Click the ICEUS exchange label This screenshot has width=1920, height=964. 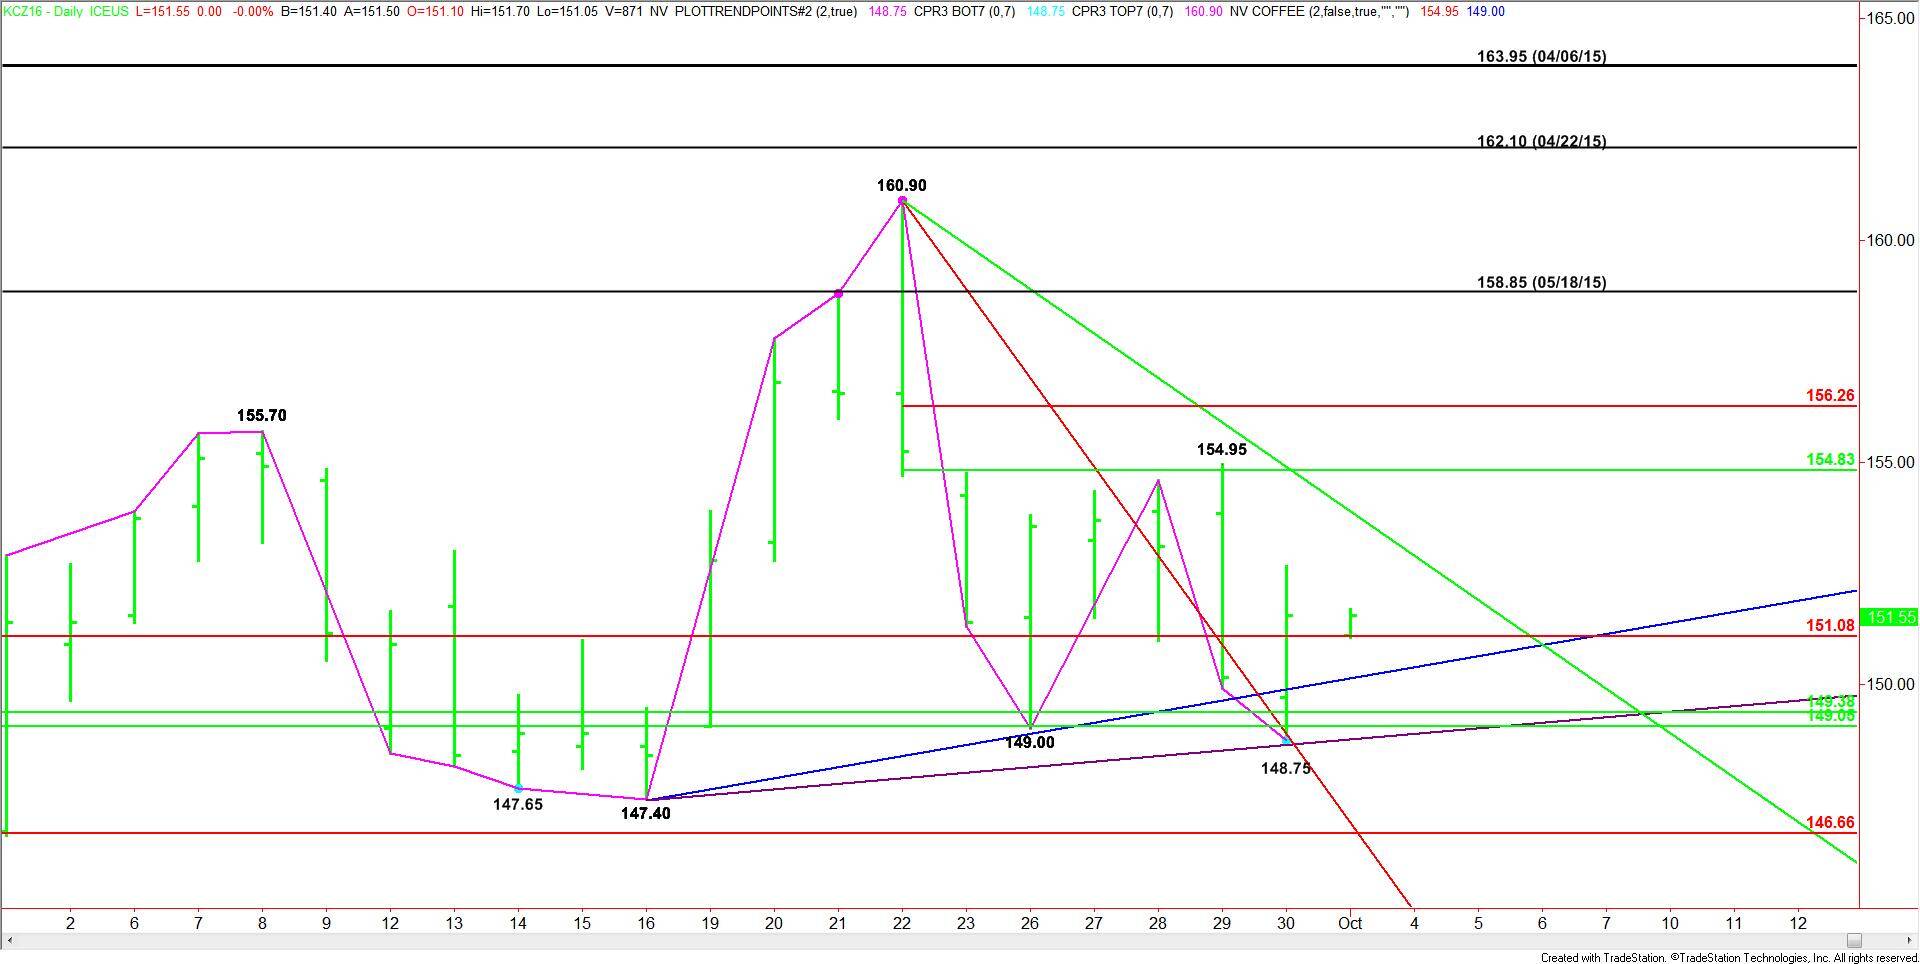click(110, 11)
